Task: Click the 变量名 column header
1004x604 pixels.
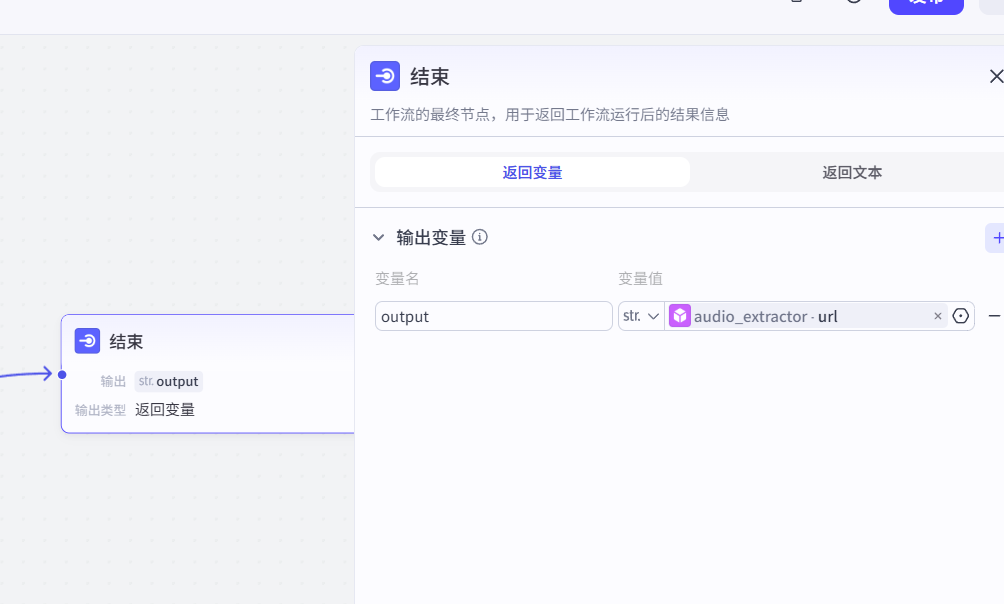Action: (x=397, y=279)
